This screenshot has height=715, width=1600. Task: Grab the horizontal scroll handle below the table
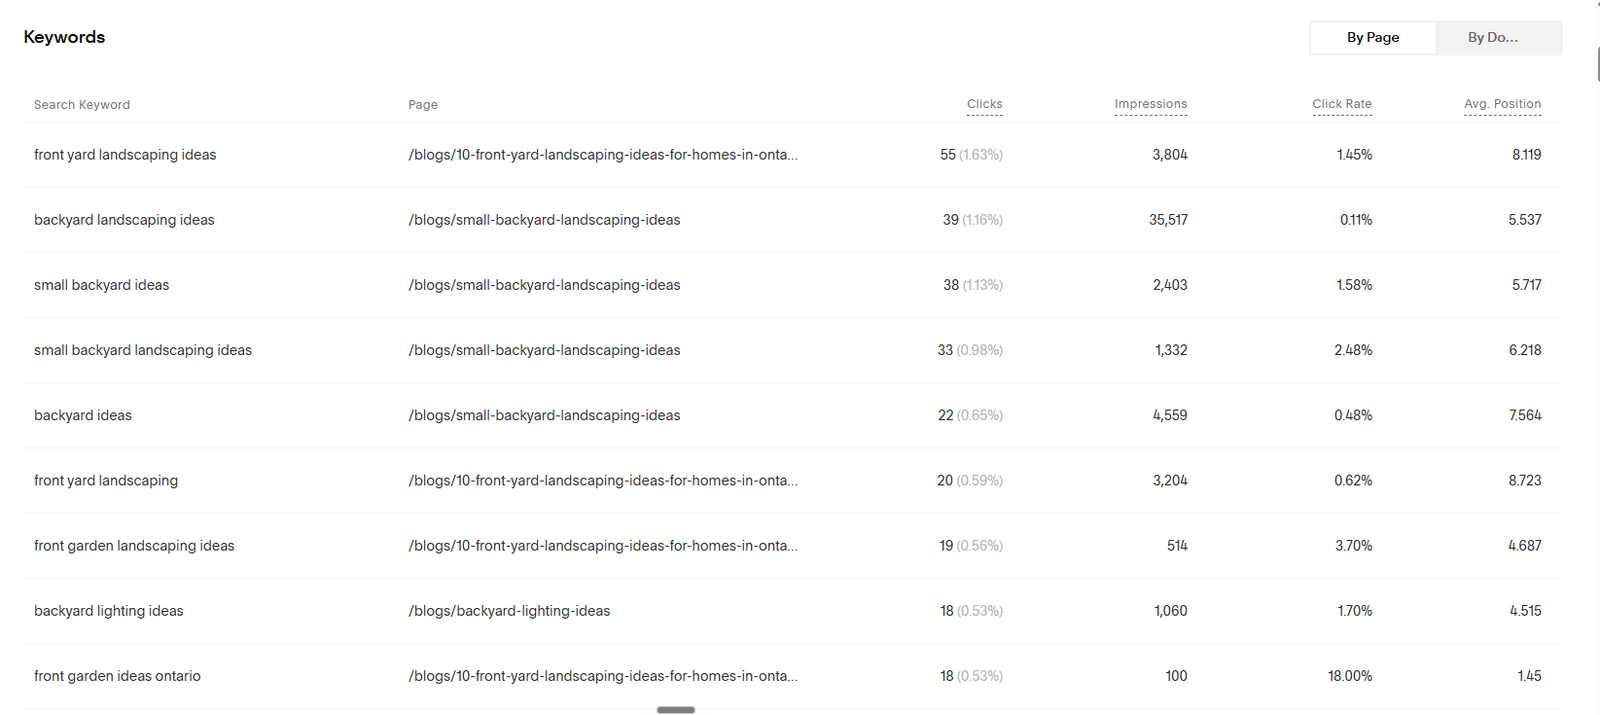(x=676, y=710)
